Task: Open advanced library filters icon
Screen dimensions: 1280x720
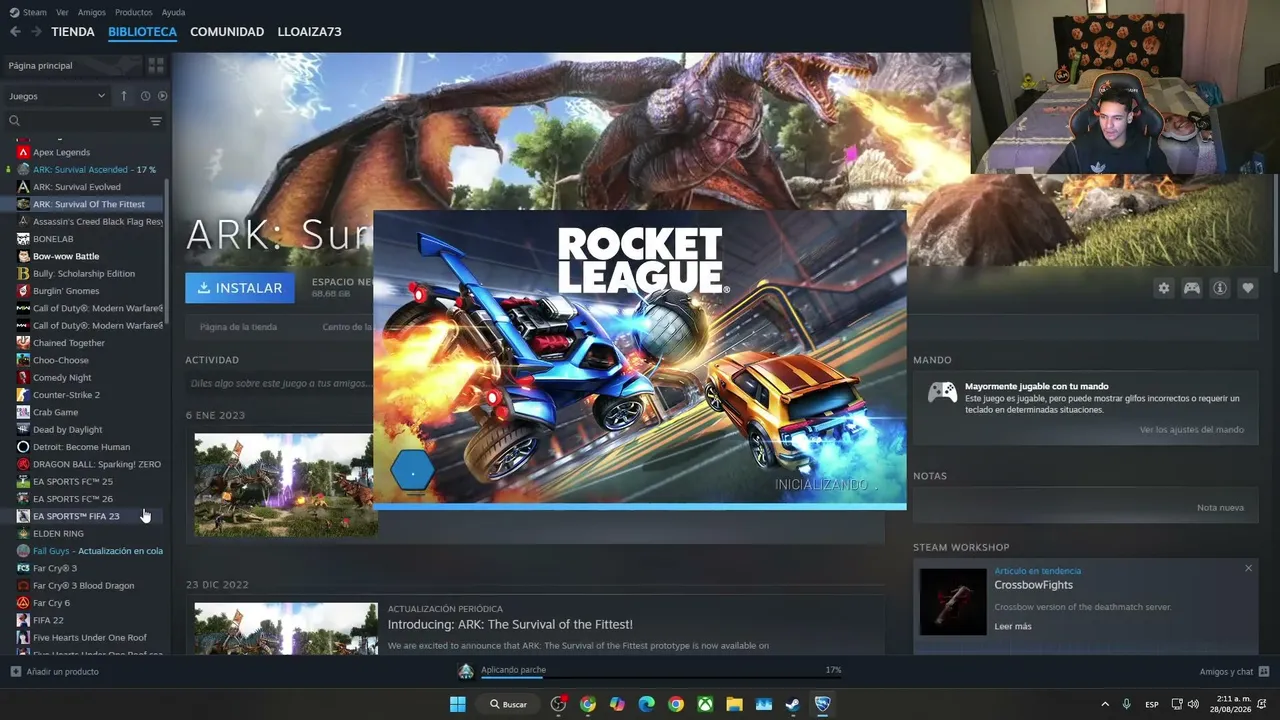Action: (155, 121)
